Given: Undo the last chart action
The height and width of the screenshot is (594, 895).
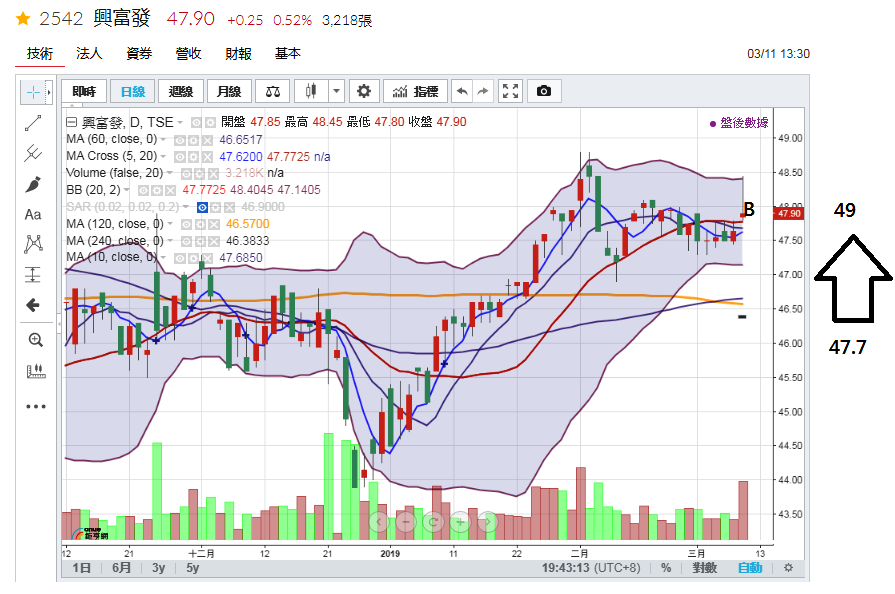Looking at the screenshot, I should pos(462,91).
